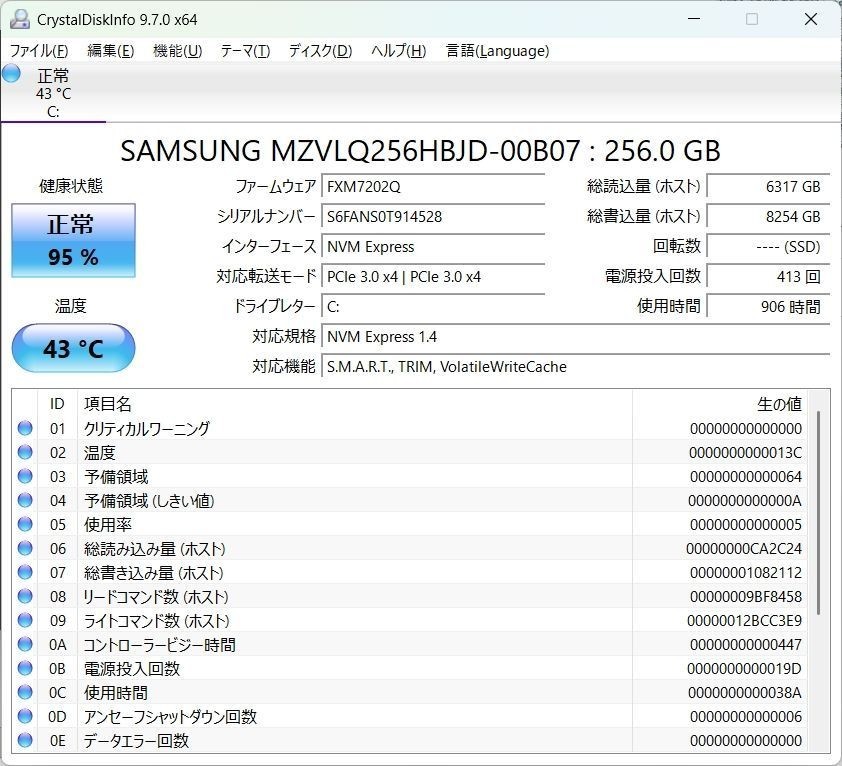The height and width of the screenshot is (766, 842).
Task: Click status orb for 0D アンセーフシャットダウン回数
Action: tap(25, 716)
